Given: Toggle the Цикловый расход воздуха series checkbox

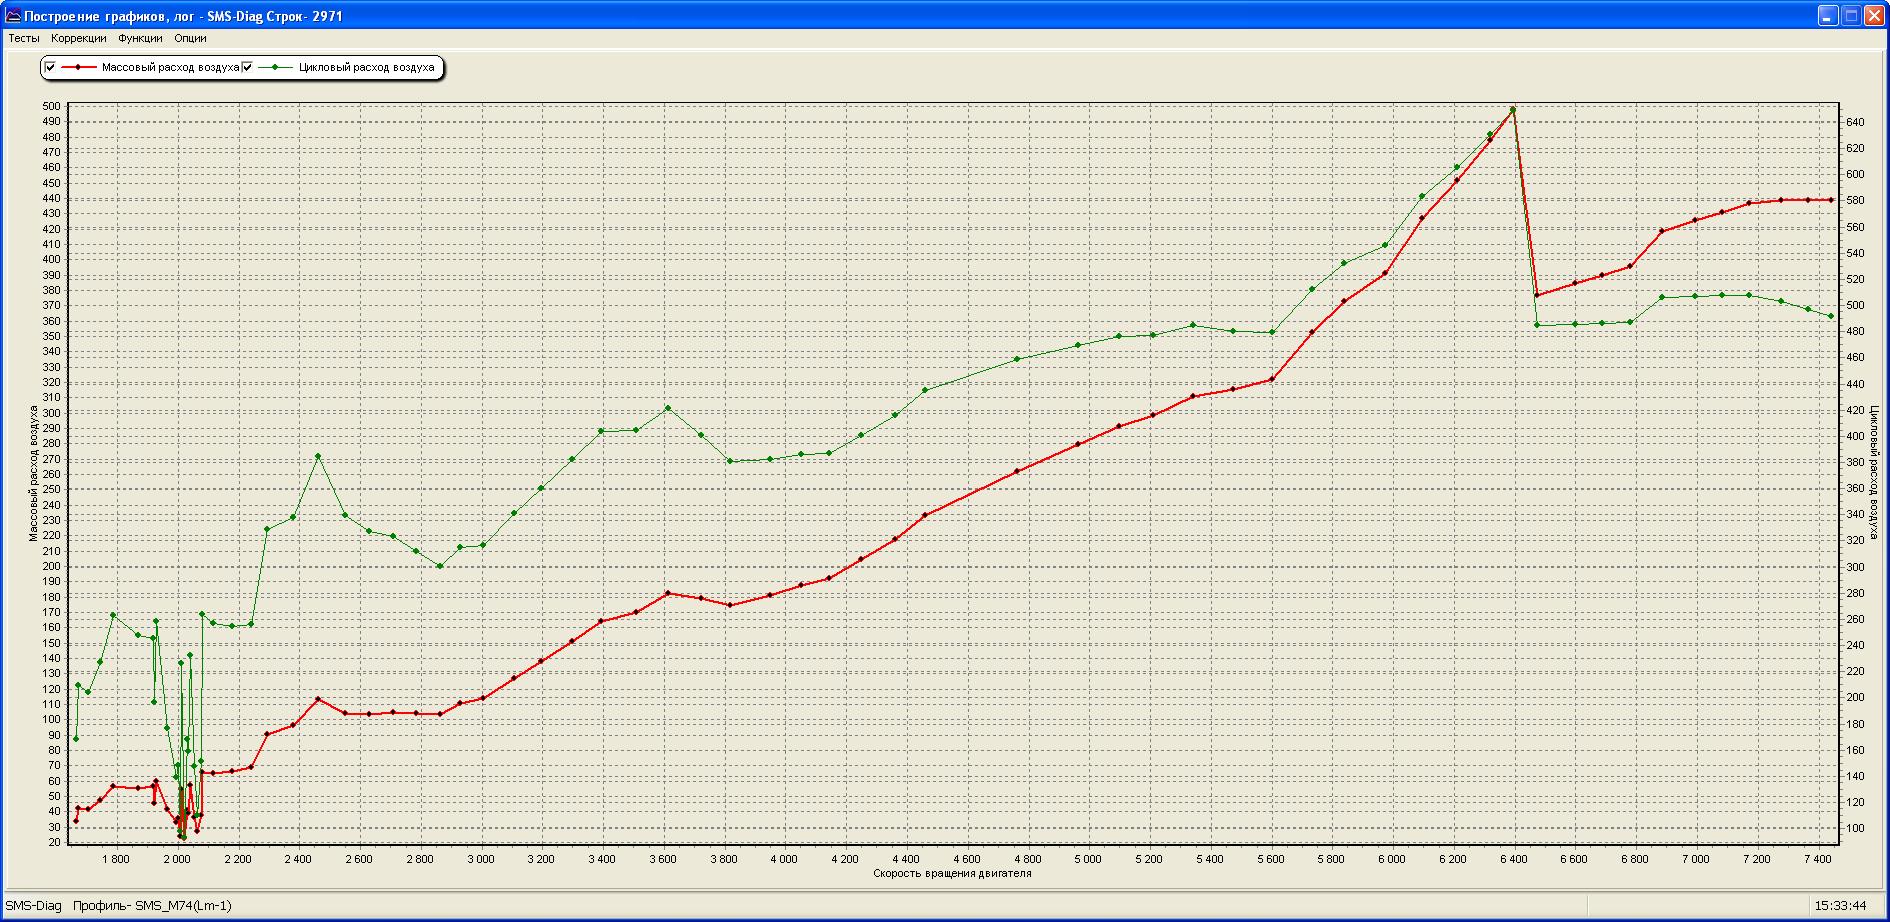Looking at the screenshot, I should point(247,67).
